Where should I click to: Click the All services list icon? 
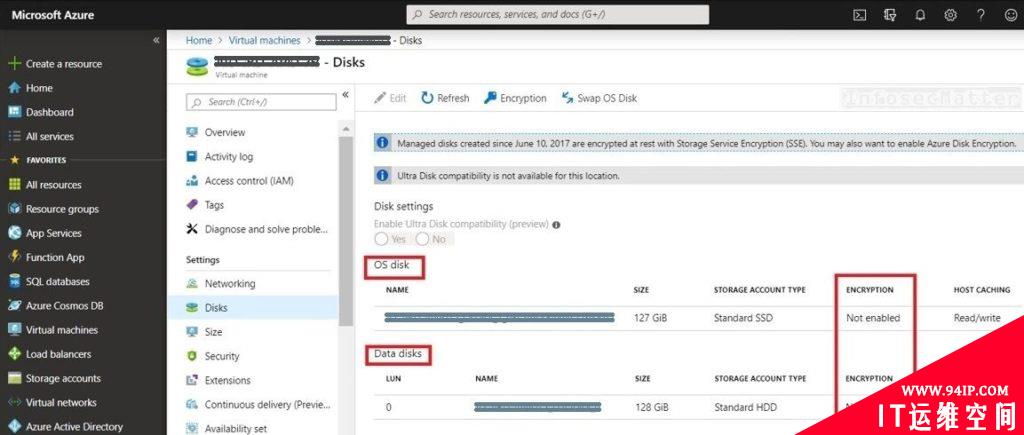(14, 137)
